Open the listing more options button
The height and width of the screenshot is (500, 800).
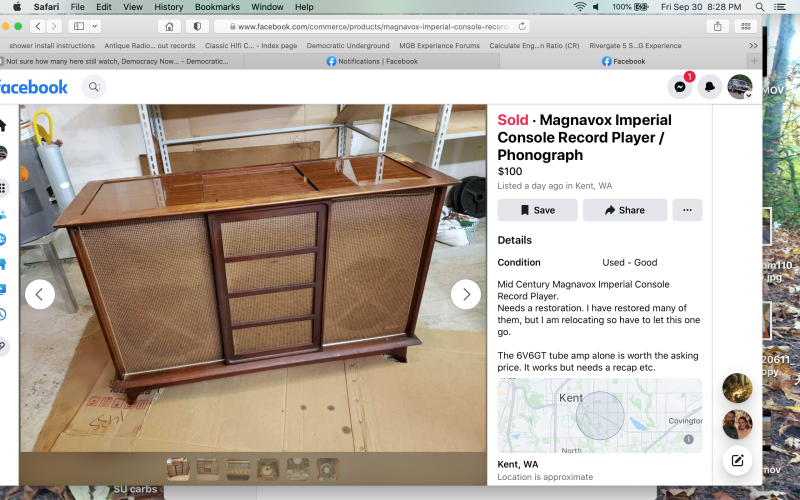tap(687, 210)
